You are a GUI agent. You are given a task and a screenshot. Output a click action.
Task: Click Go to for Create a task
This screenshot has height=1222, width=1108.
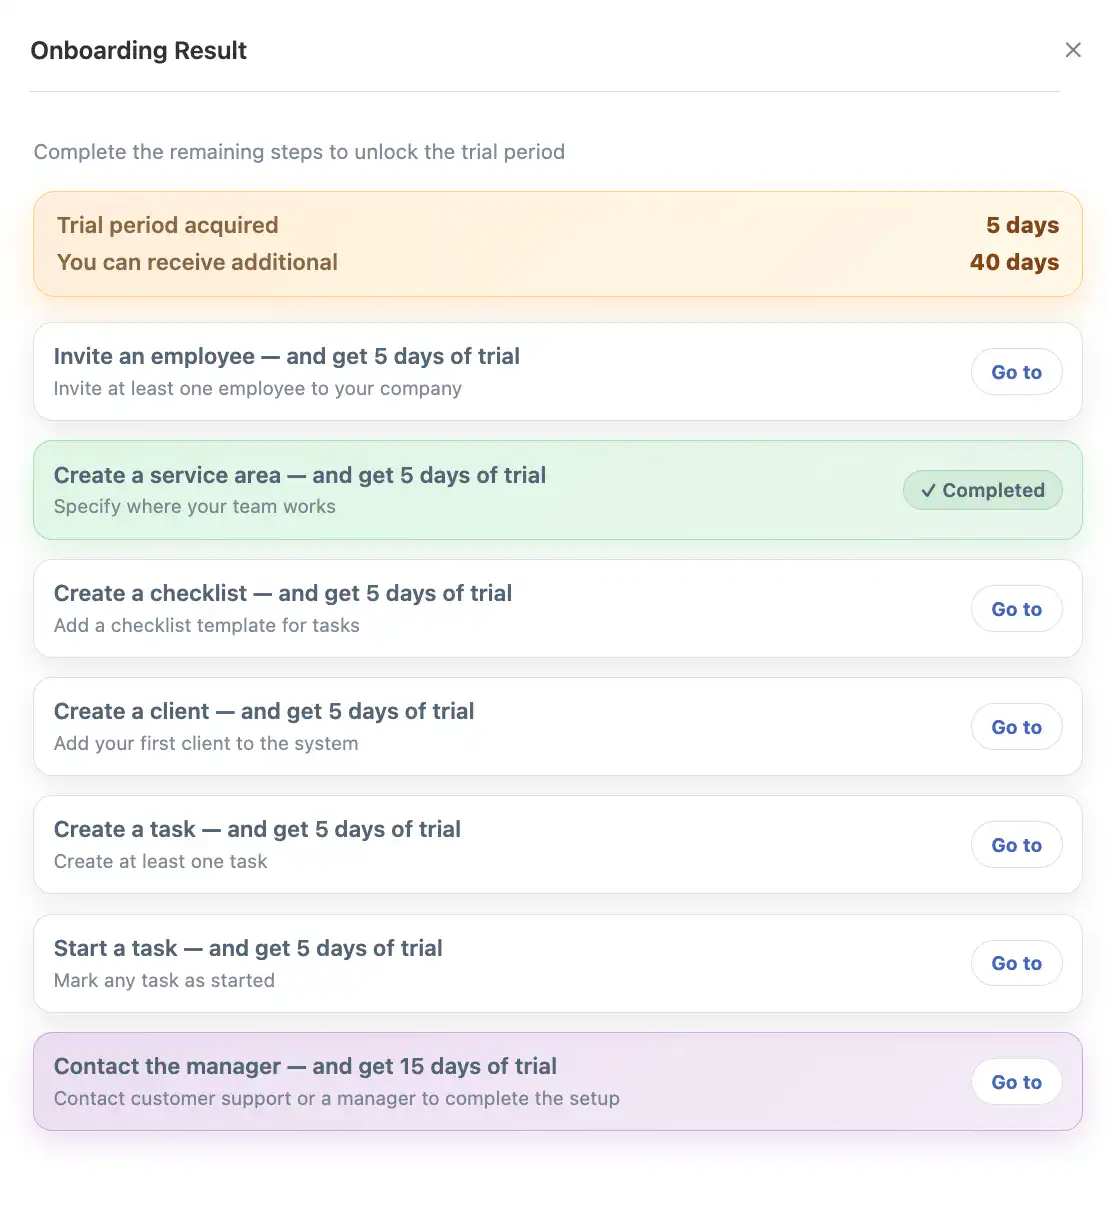[x=1016, y=844]
